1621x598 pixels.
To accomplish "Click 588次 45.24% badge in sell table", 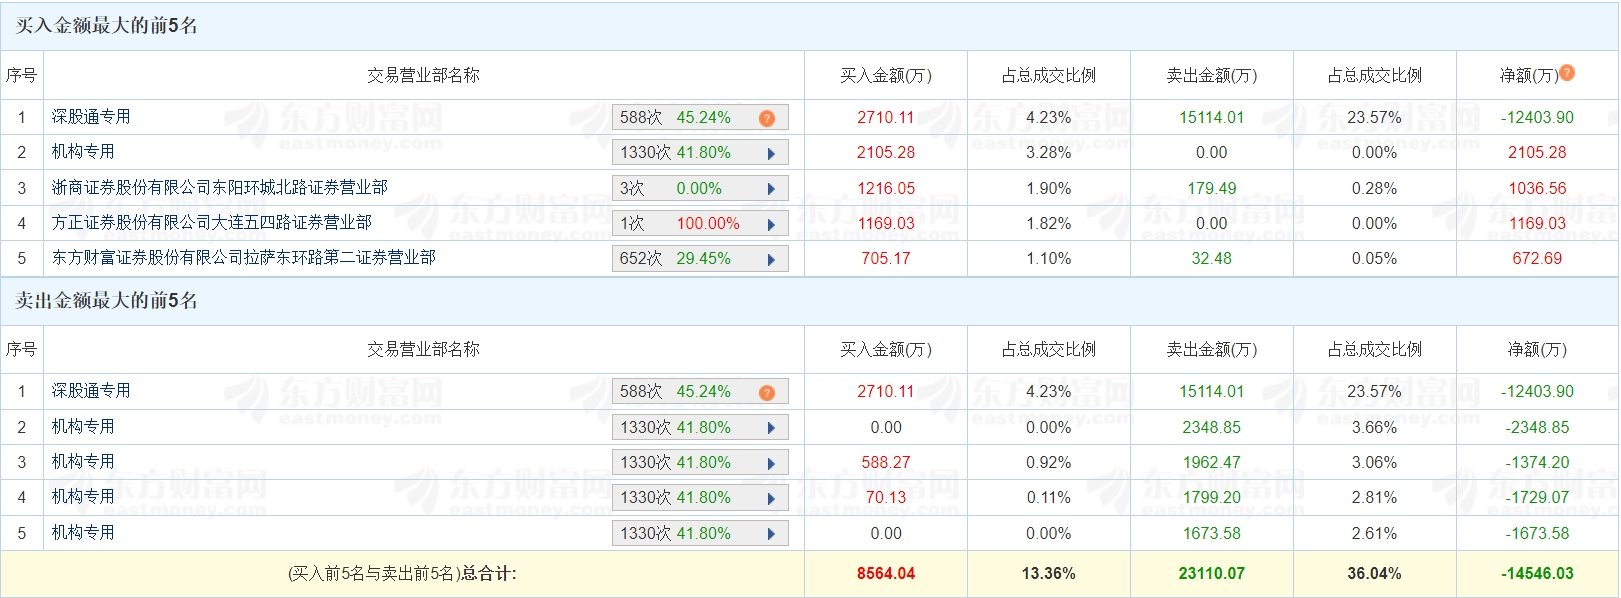I will pos(700,392).
